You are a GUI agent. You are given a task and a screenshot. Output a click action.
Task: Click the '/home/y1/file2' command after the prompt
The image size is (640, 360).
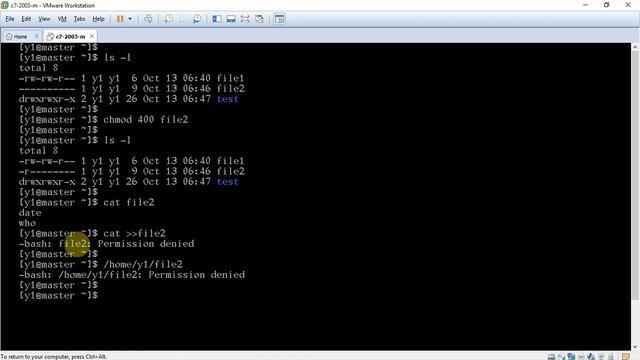[x=143, y=264]
